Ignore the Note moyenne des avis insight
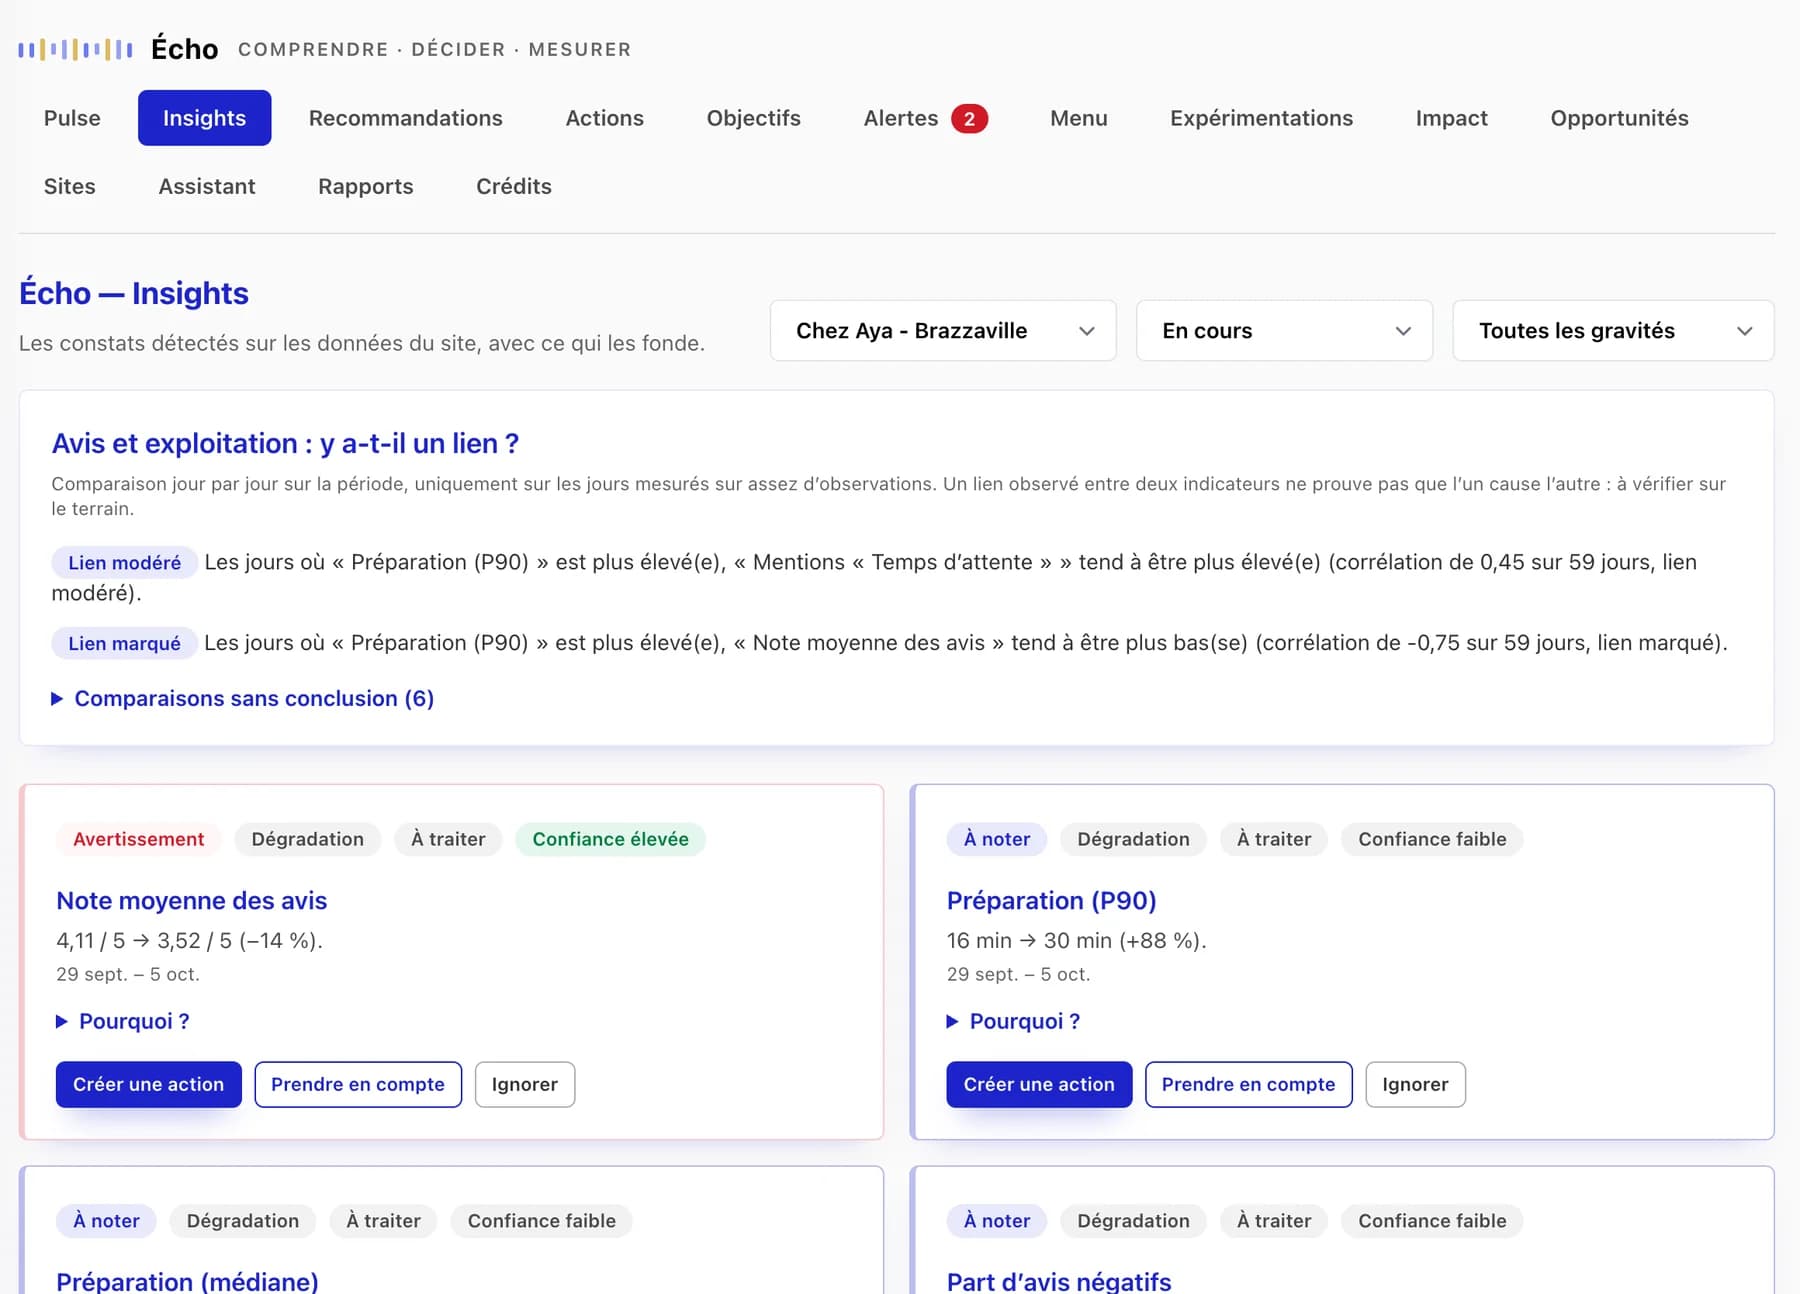Viewport: 1800px width, 1294px height. (x=525, y=1084)
